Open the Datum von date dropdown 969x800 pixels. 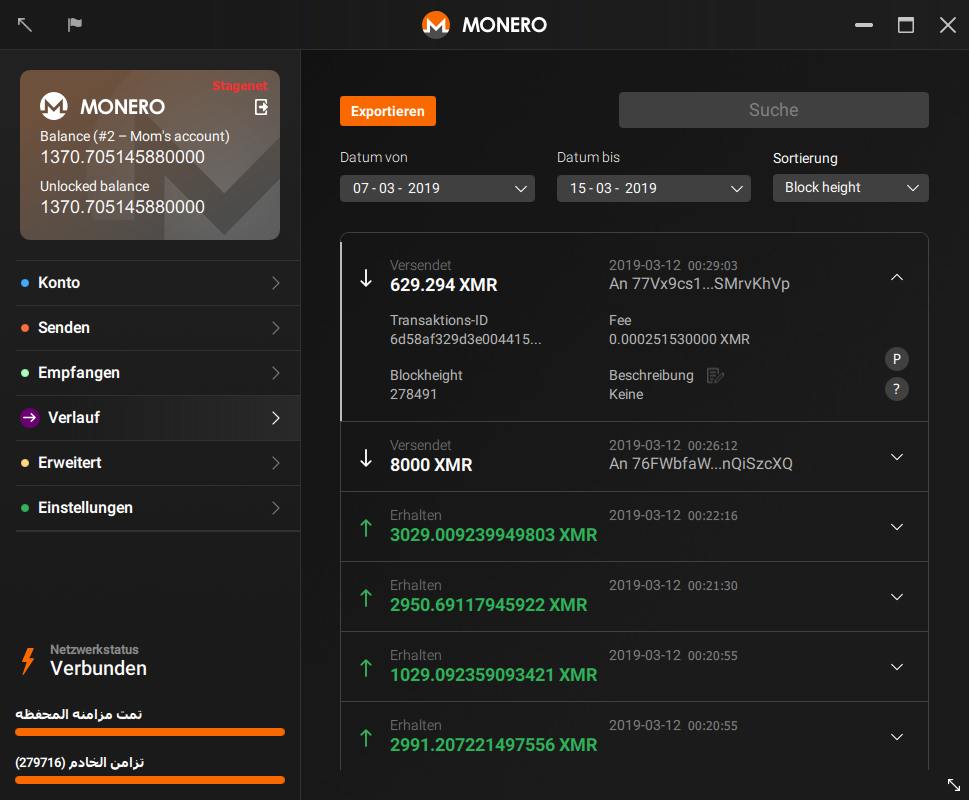point(437,188)
